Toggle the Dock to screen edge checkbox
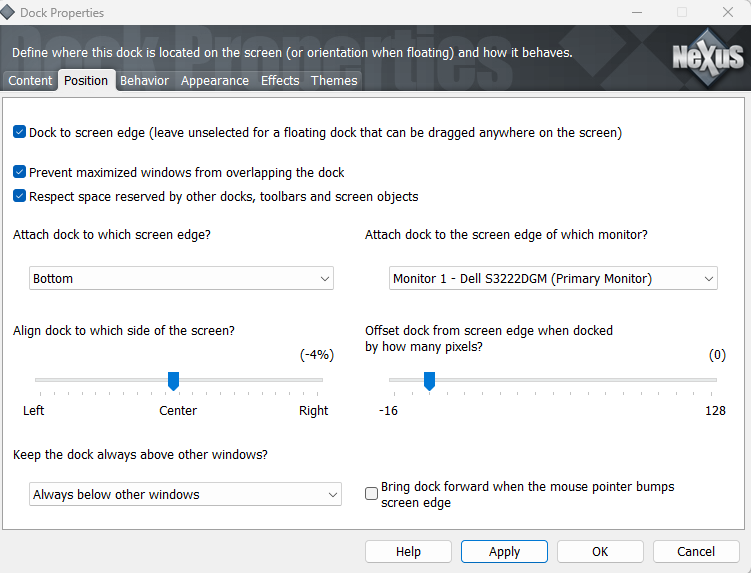Image resolution: width=751 pixels, height=573 pixels. pyautogui.click(x=20, y=132)
